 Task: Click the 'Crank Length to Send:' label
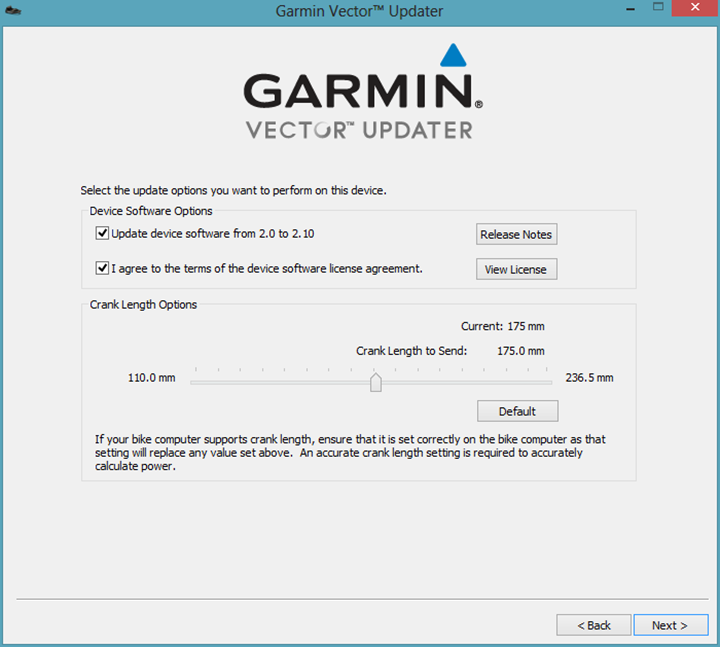point(411,351)
